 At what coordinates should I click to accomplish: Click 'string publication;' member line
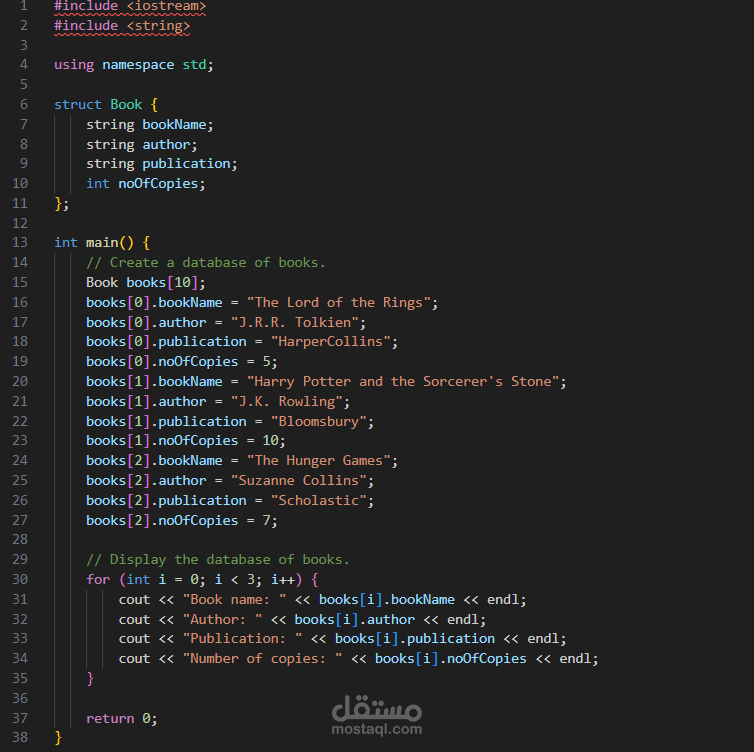[162, 163]
